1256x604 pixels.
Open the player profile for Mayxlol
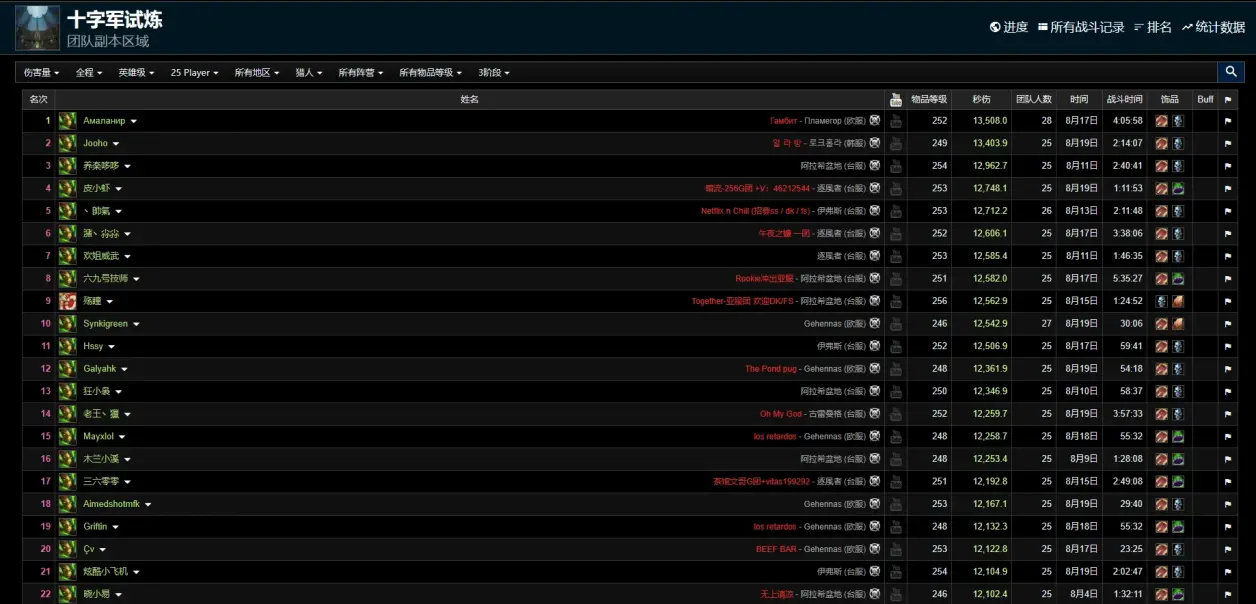click(x=98, y=436)
